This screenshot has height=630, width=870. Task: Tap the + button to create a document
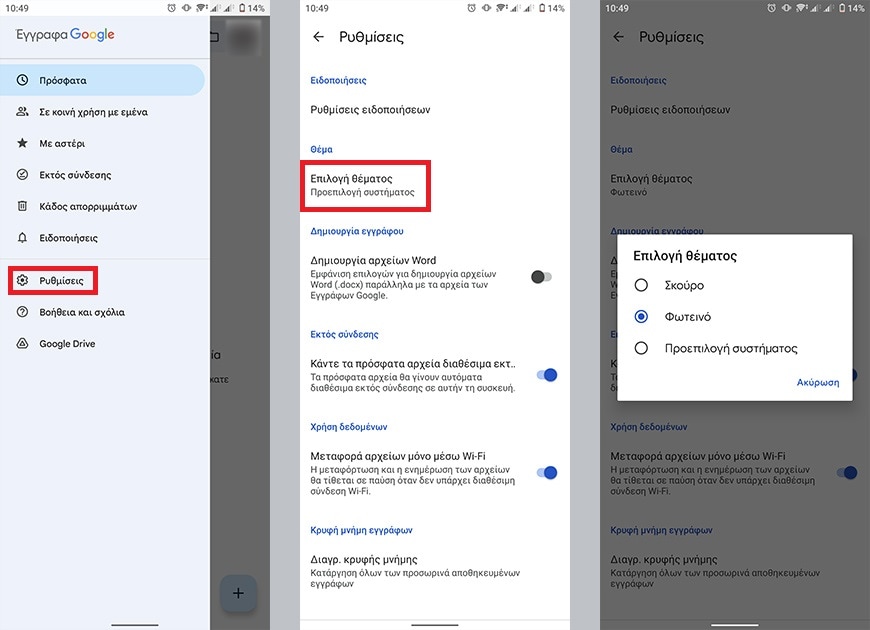(238, 593)
